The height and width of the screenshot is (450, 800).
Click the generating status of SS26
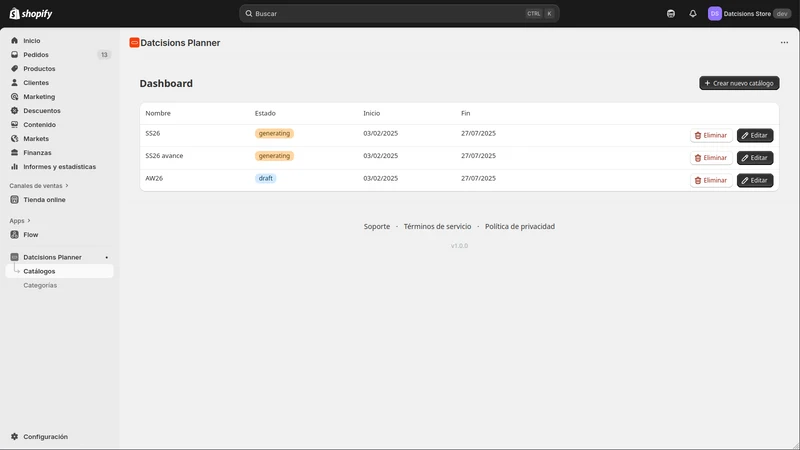(x=274, y=133)
